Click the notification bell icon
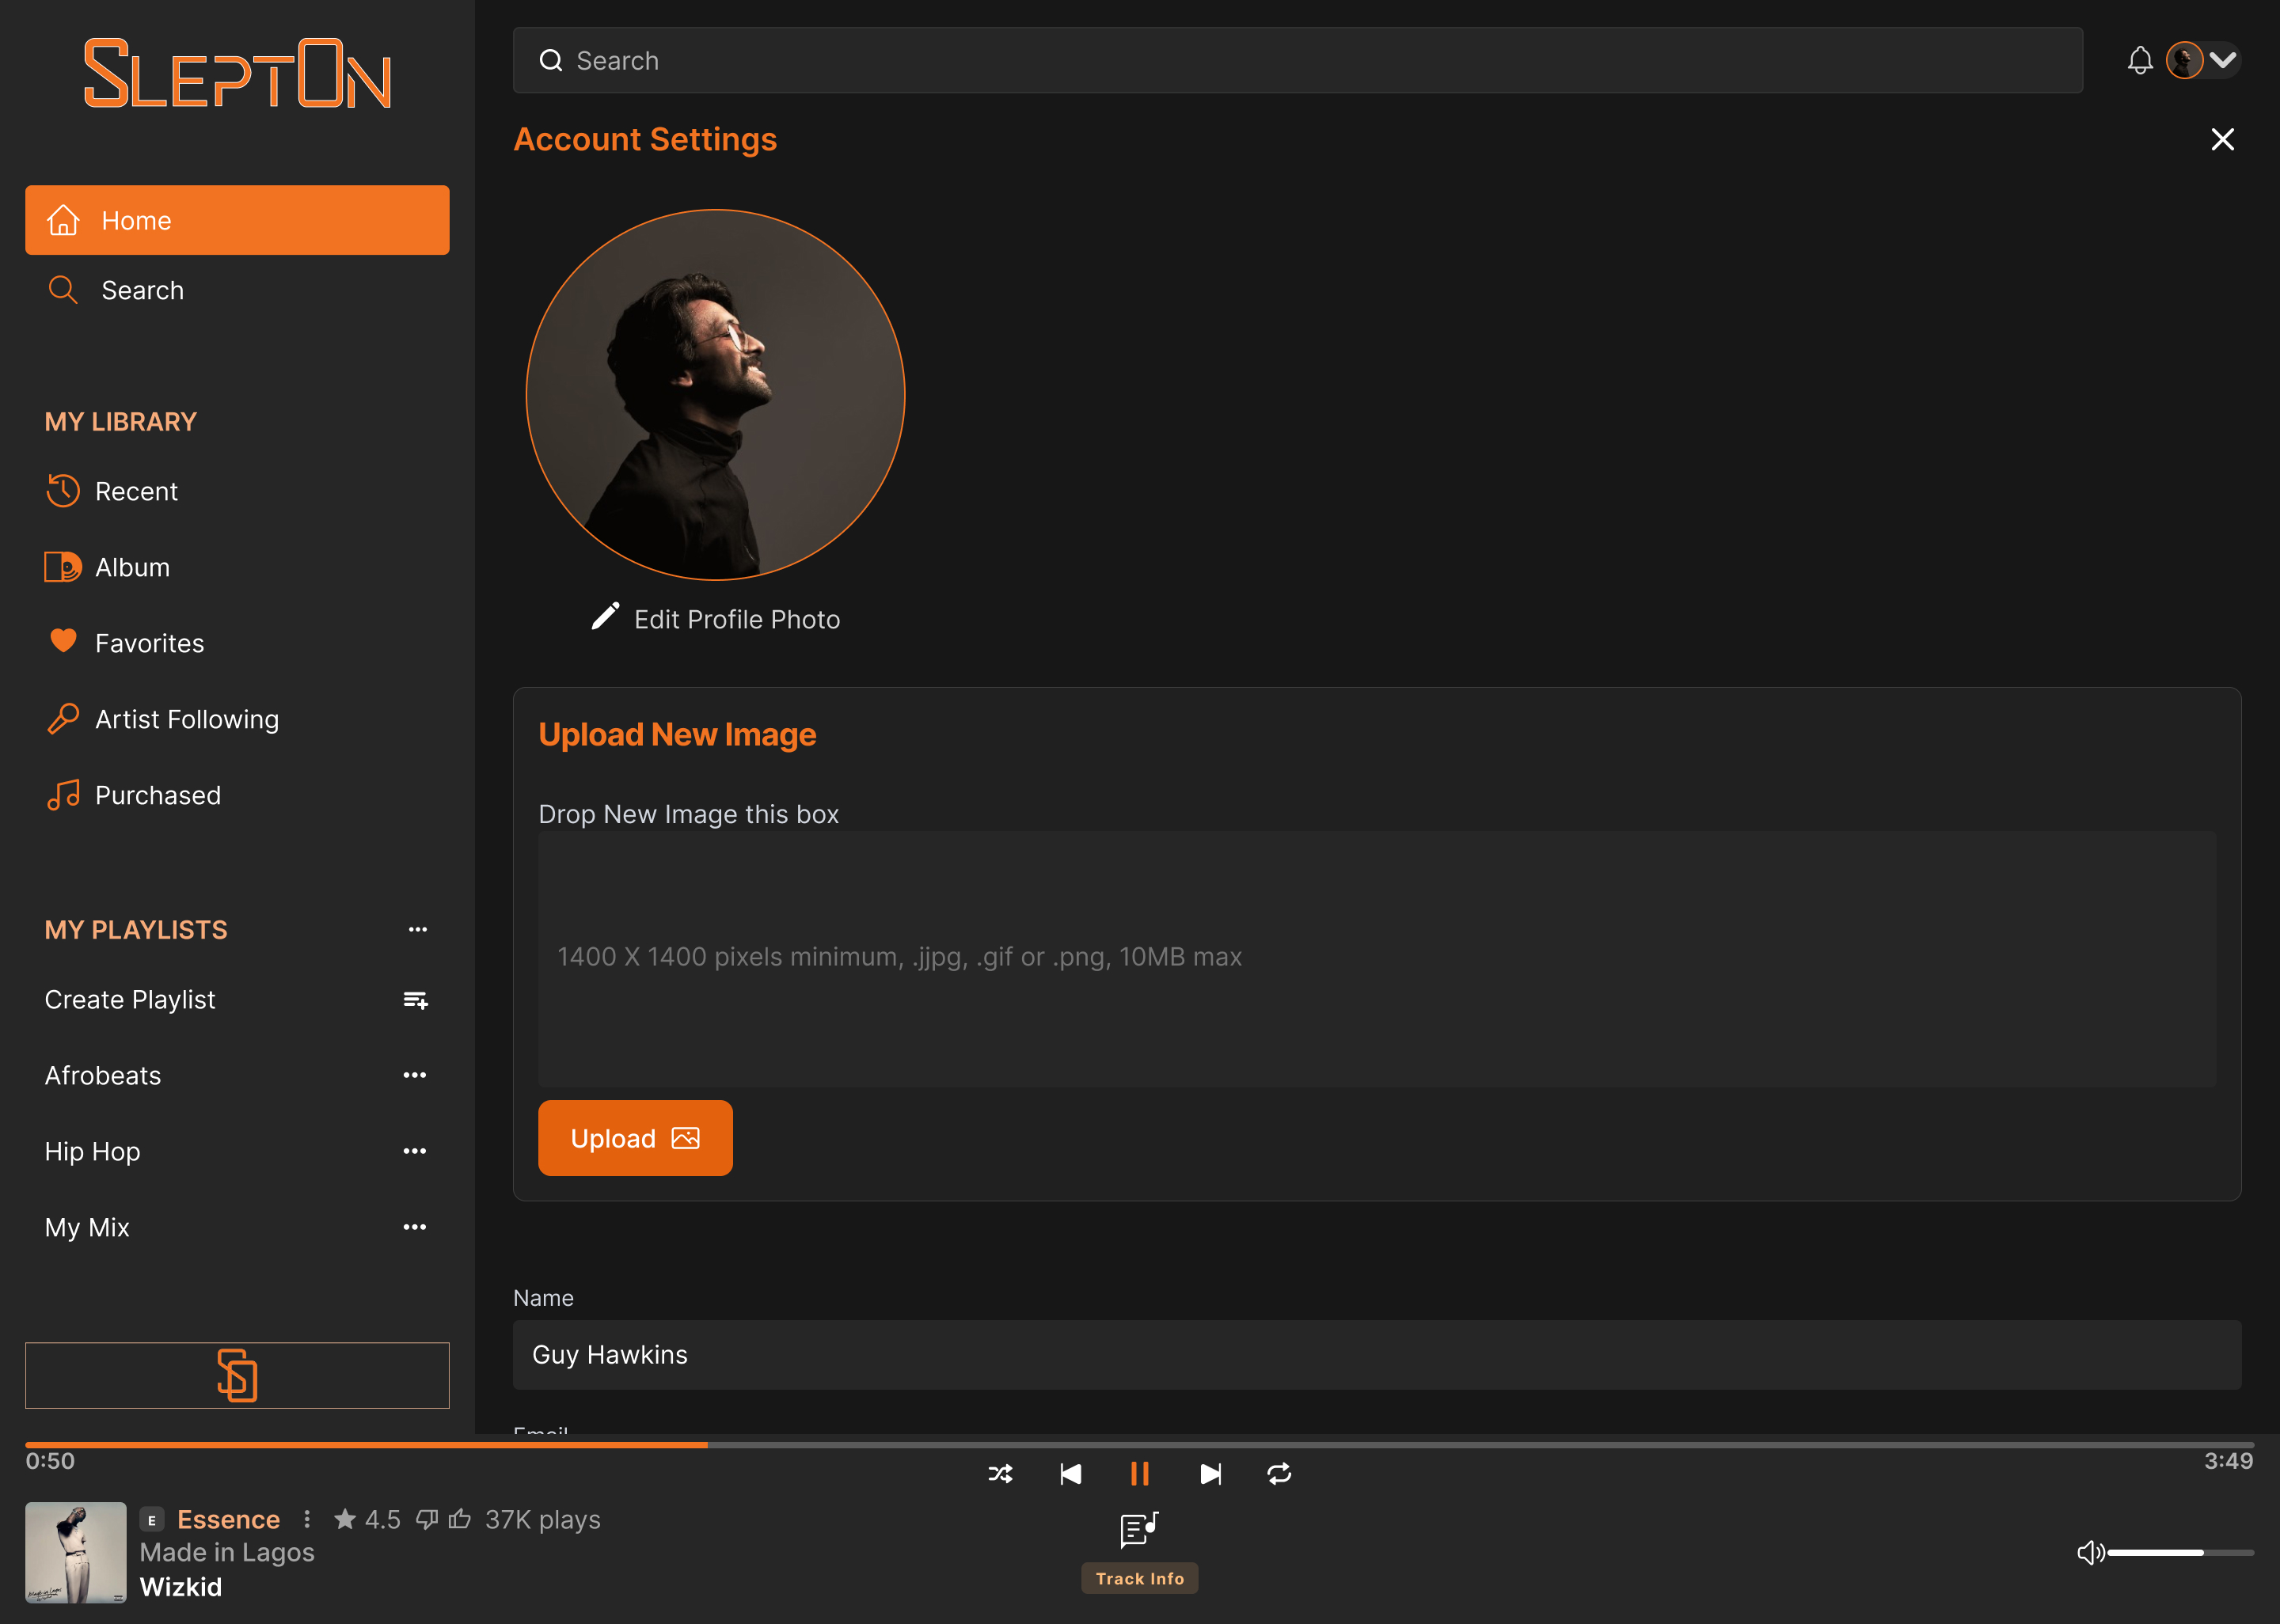This screenshot has width=2280, height=1624. click(x=2139, y=61)
